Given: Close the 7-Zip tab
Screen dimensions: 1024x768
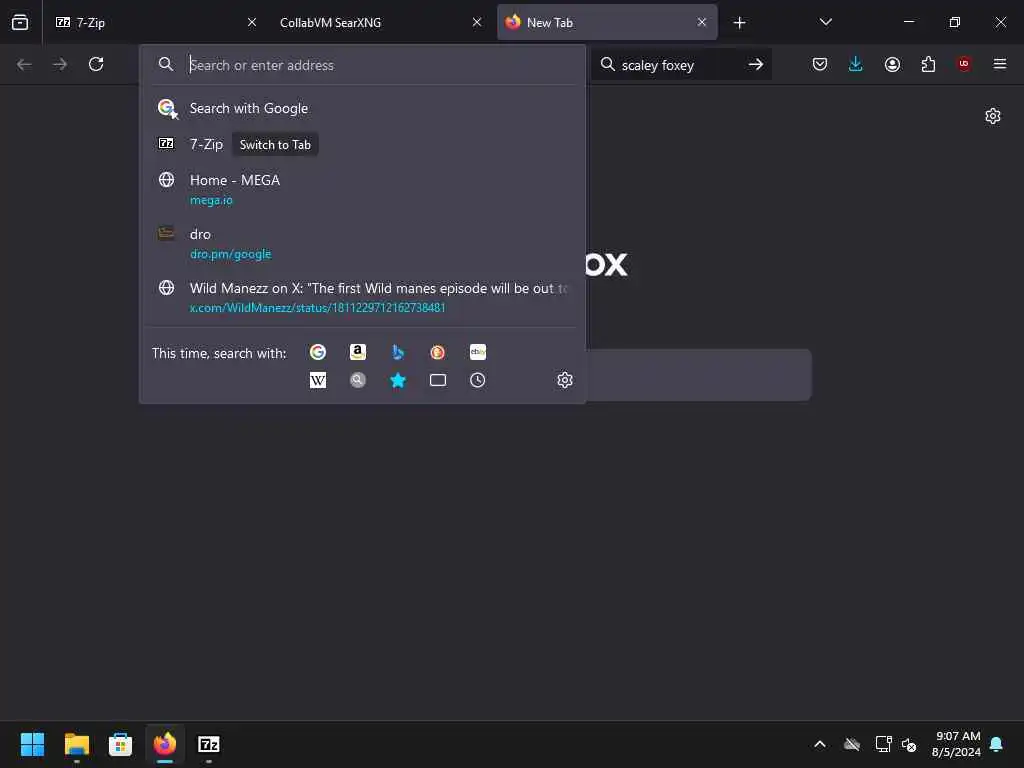Looking at the screenshot, I should pyautogui.click(x=251, y=22).
